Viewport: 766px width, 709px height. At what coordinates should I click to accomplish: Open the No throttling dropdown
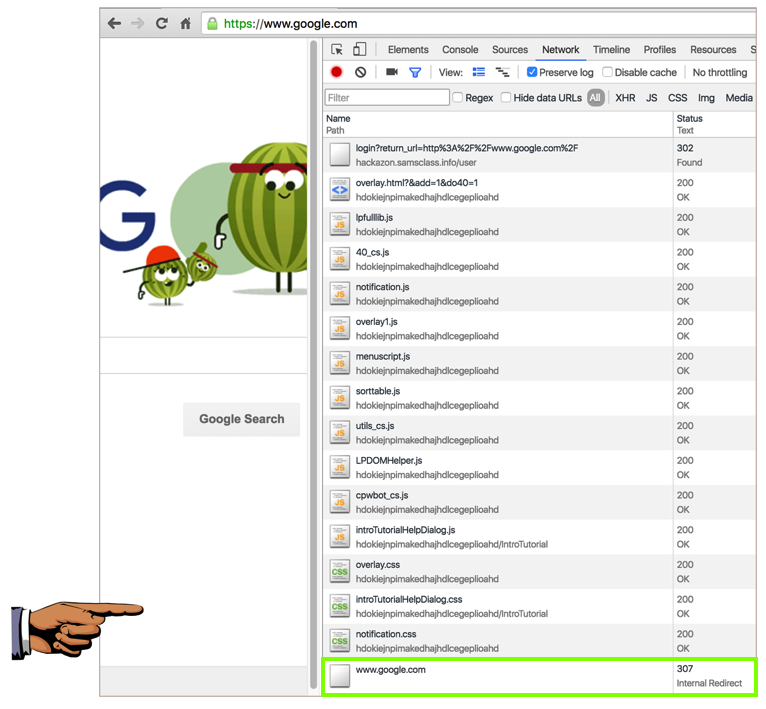[x=720, y=73]
